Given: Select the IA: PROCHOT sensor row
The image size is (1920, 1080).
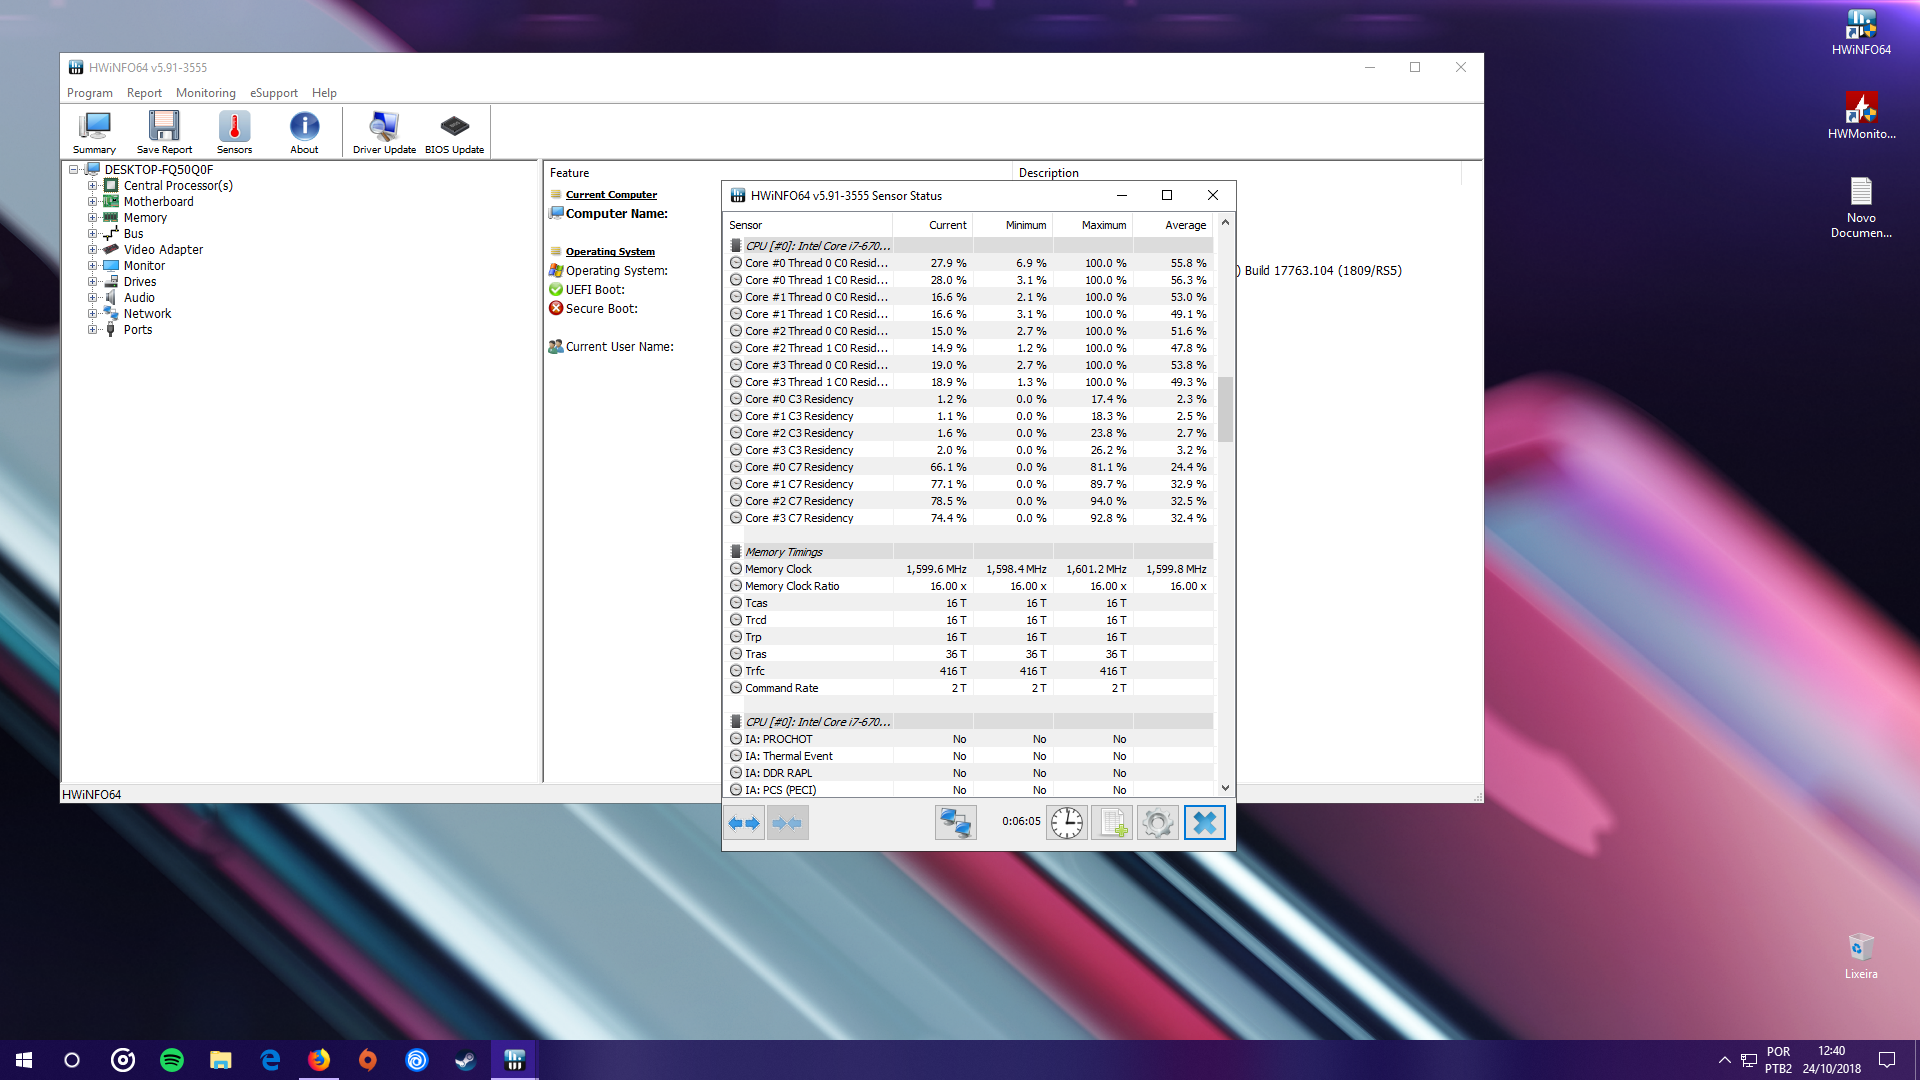Looking at the screenshot, I should pyautogui.click(x=968, y=739).
